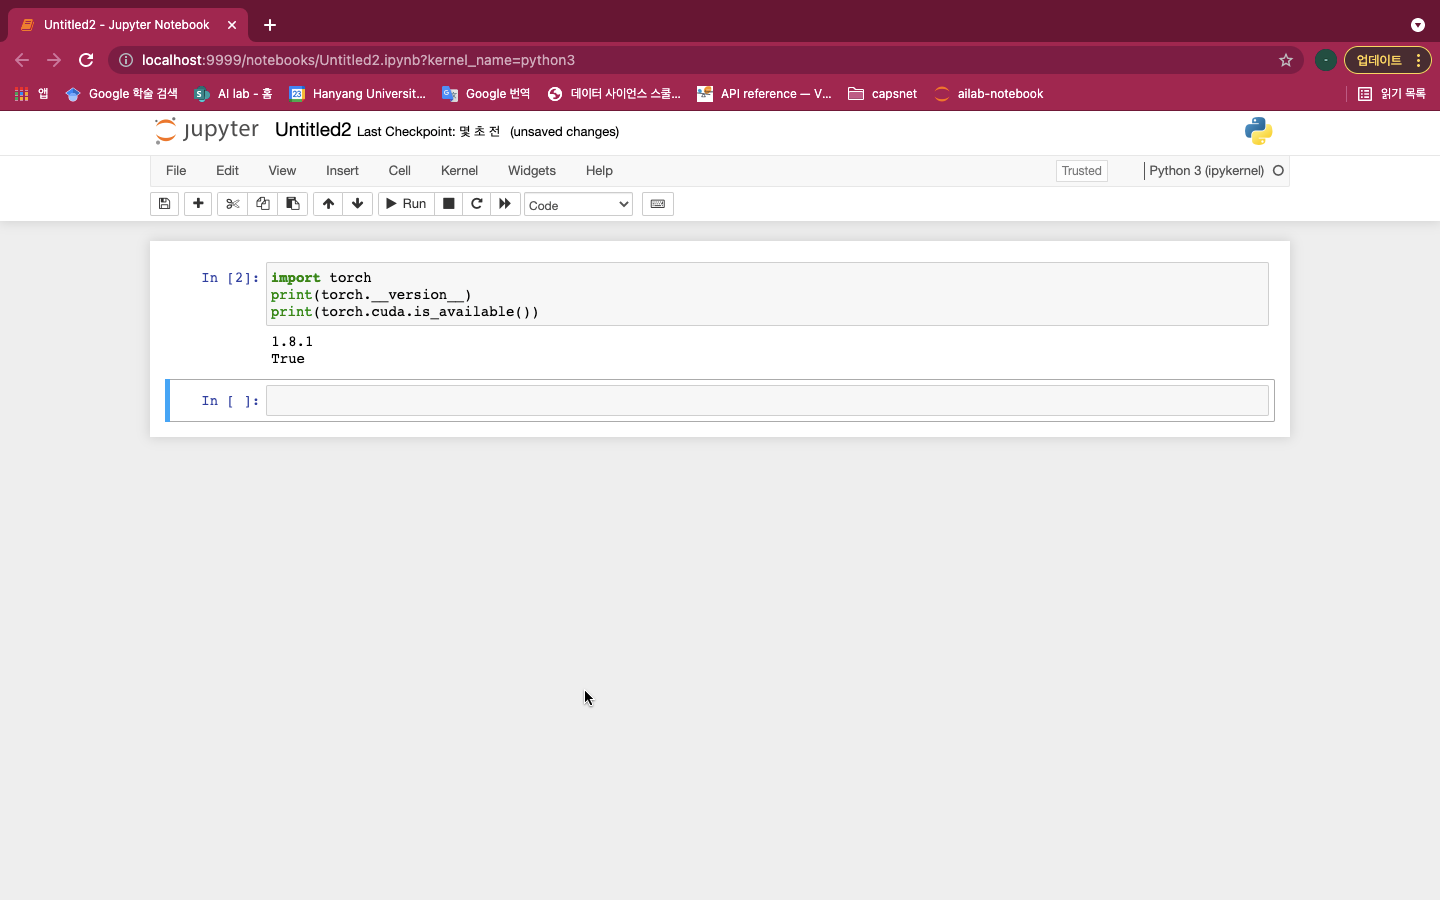Paste cells below with the clipboard icon
The width and height of the screenshot is (1440, 900).
pyautogui.click(x=293, y=204)
